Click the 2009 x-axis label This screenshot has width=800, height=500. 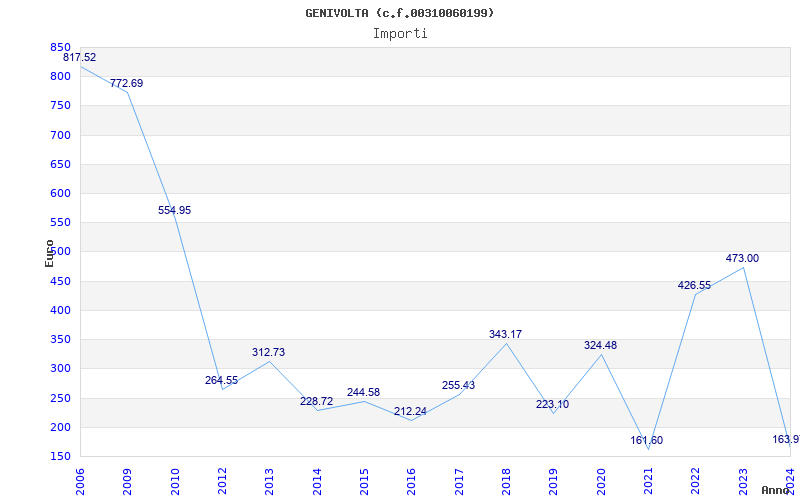coord(128,482)
